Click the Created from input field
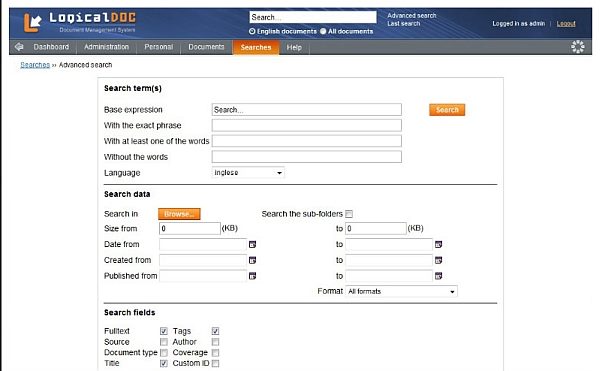The image size is (600, 371). point(203,260)
